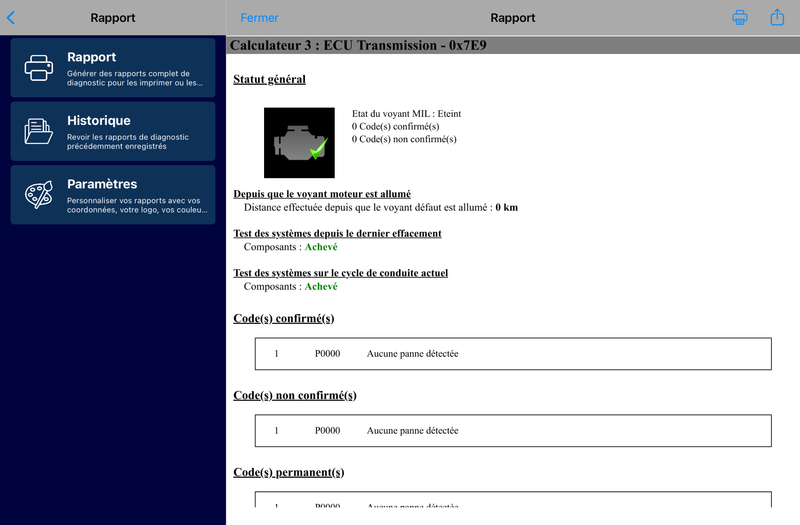Tap the back chevron in the sidebar header
This screenshot has width=800, height=525.
coord(11,18)
